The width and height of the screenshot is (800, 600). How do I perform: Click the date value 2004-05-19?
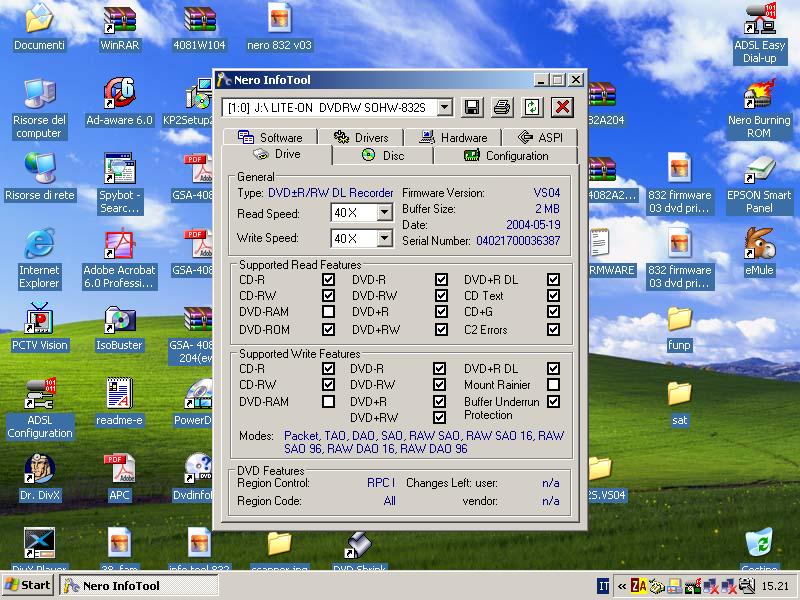click(x=533, y=224)
